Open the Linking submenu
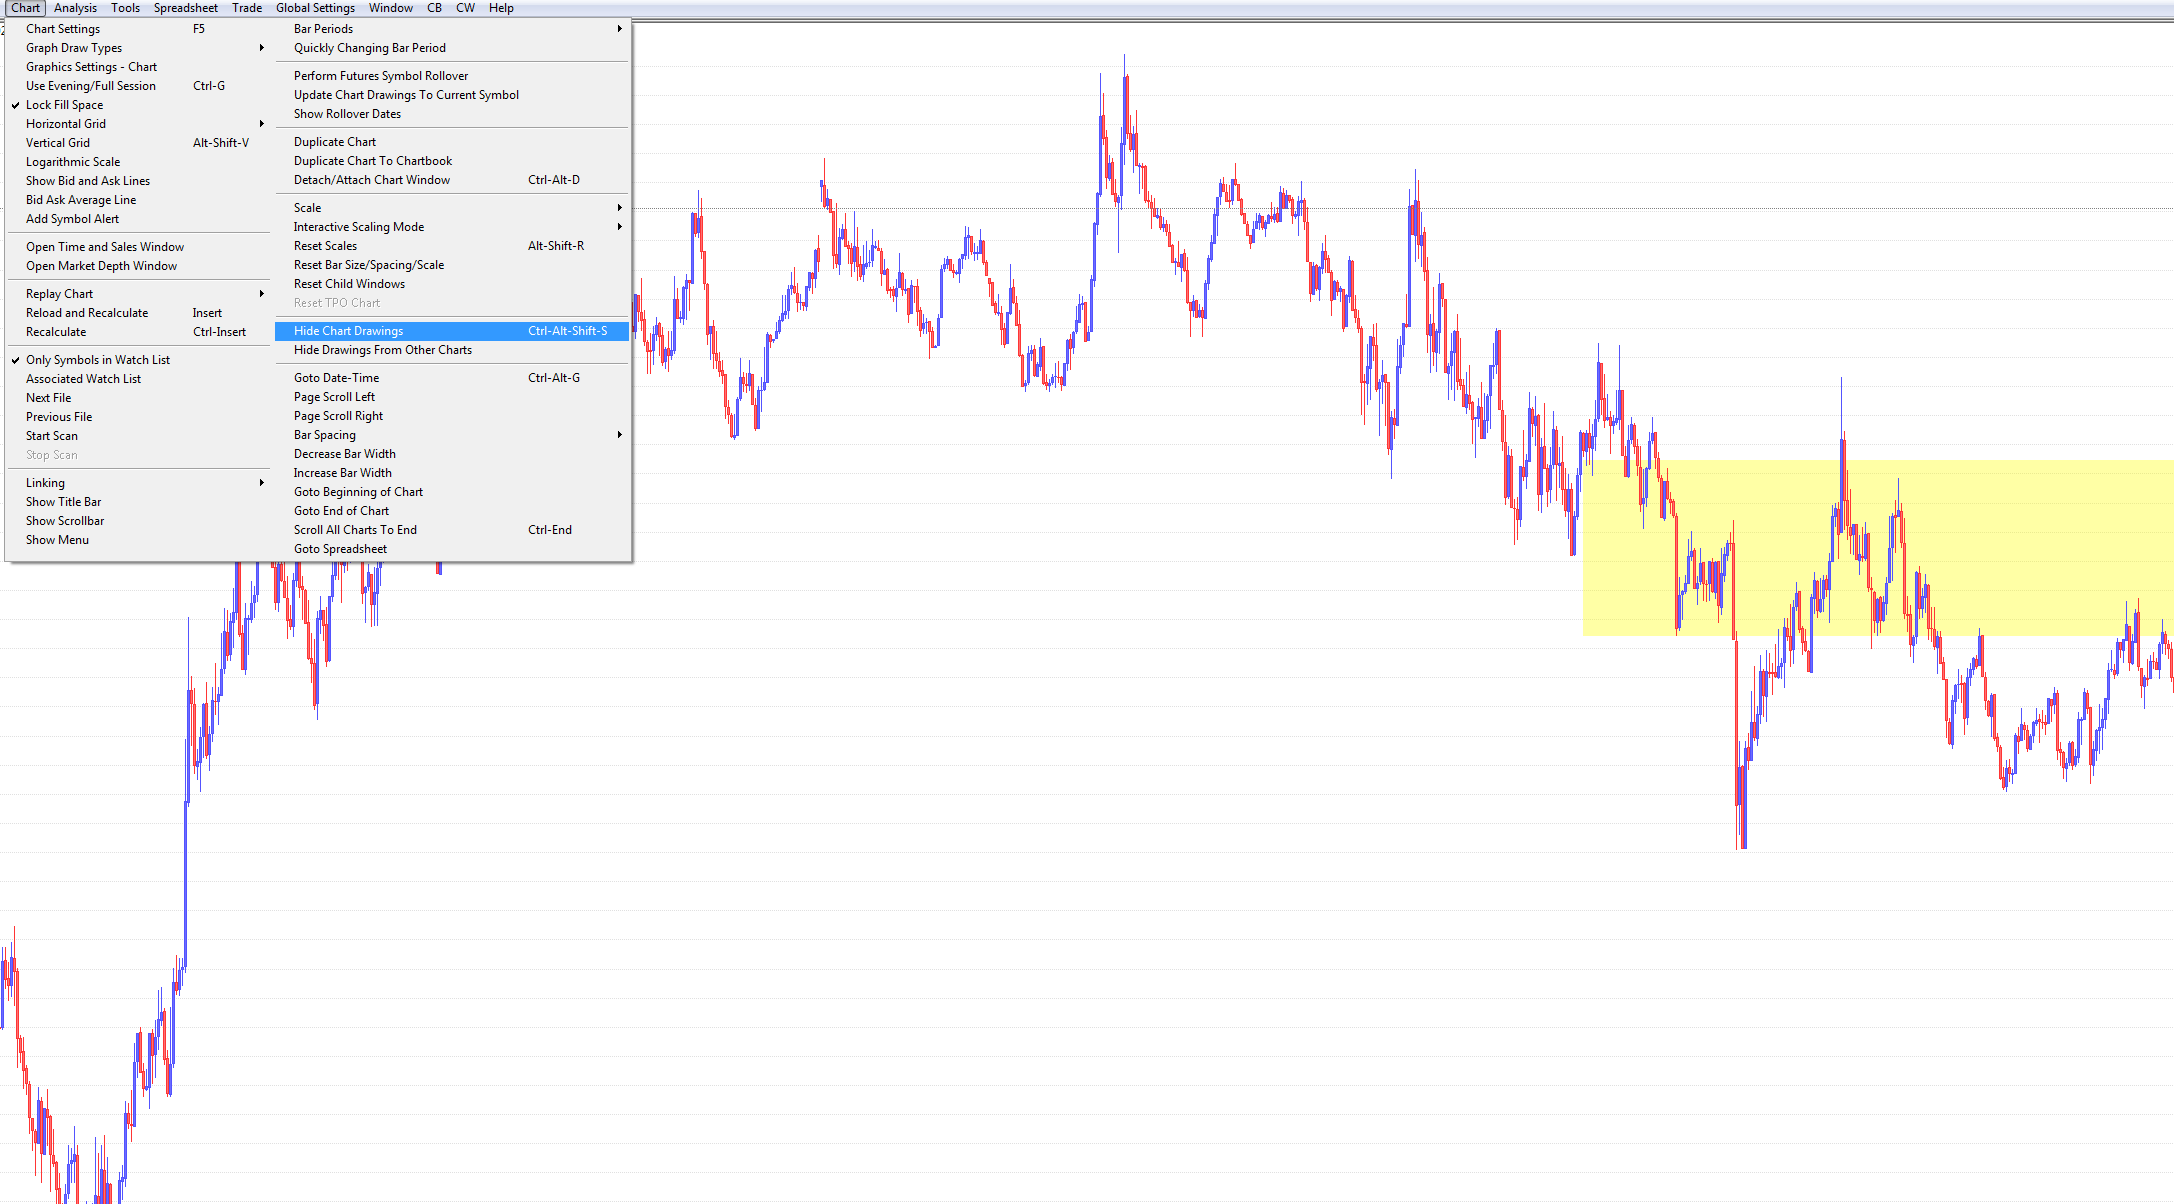2174x1204 pixels. coord(45,483)
